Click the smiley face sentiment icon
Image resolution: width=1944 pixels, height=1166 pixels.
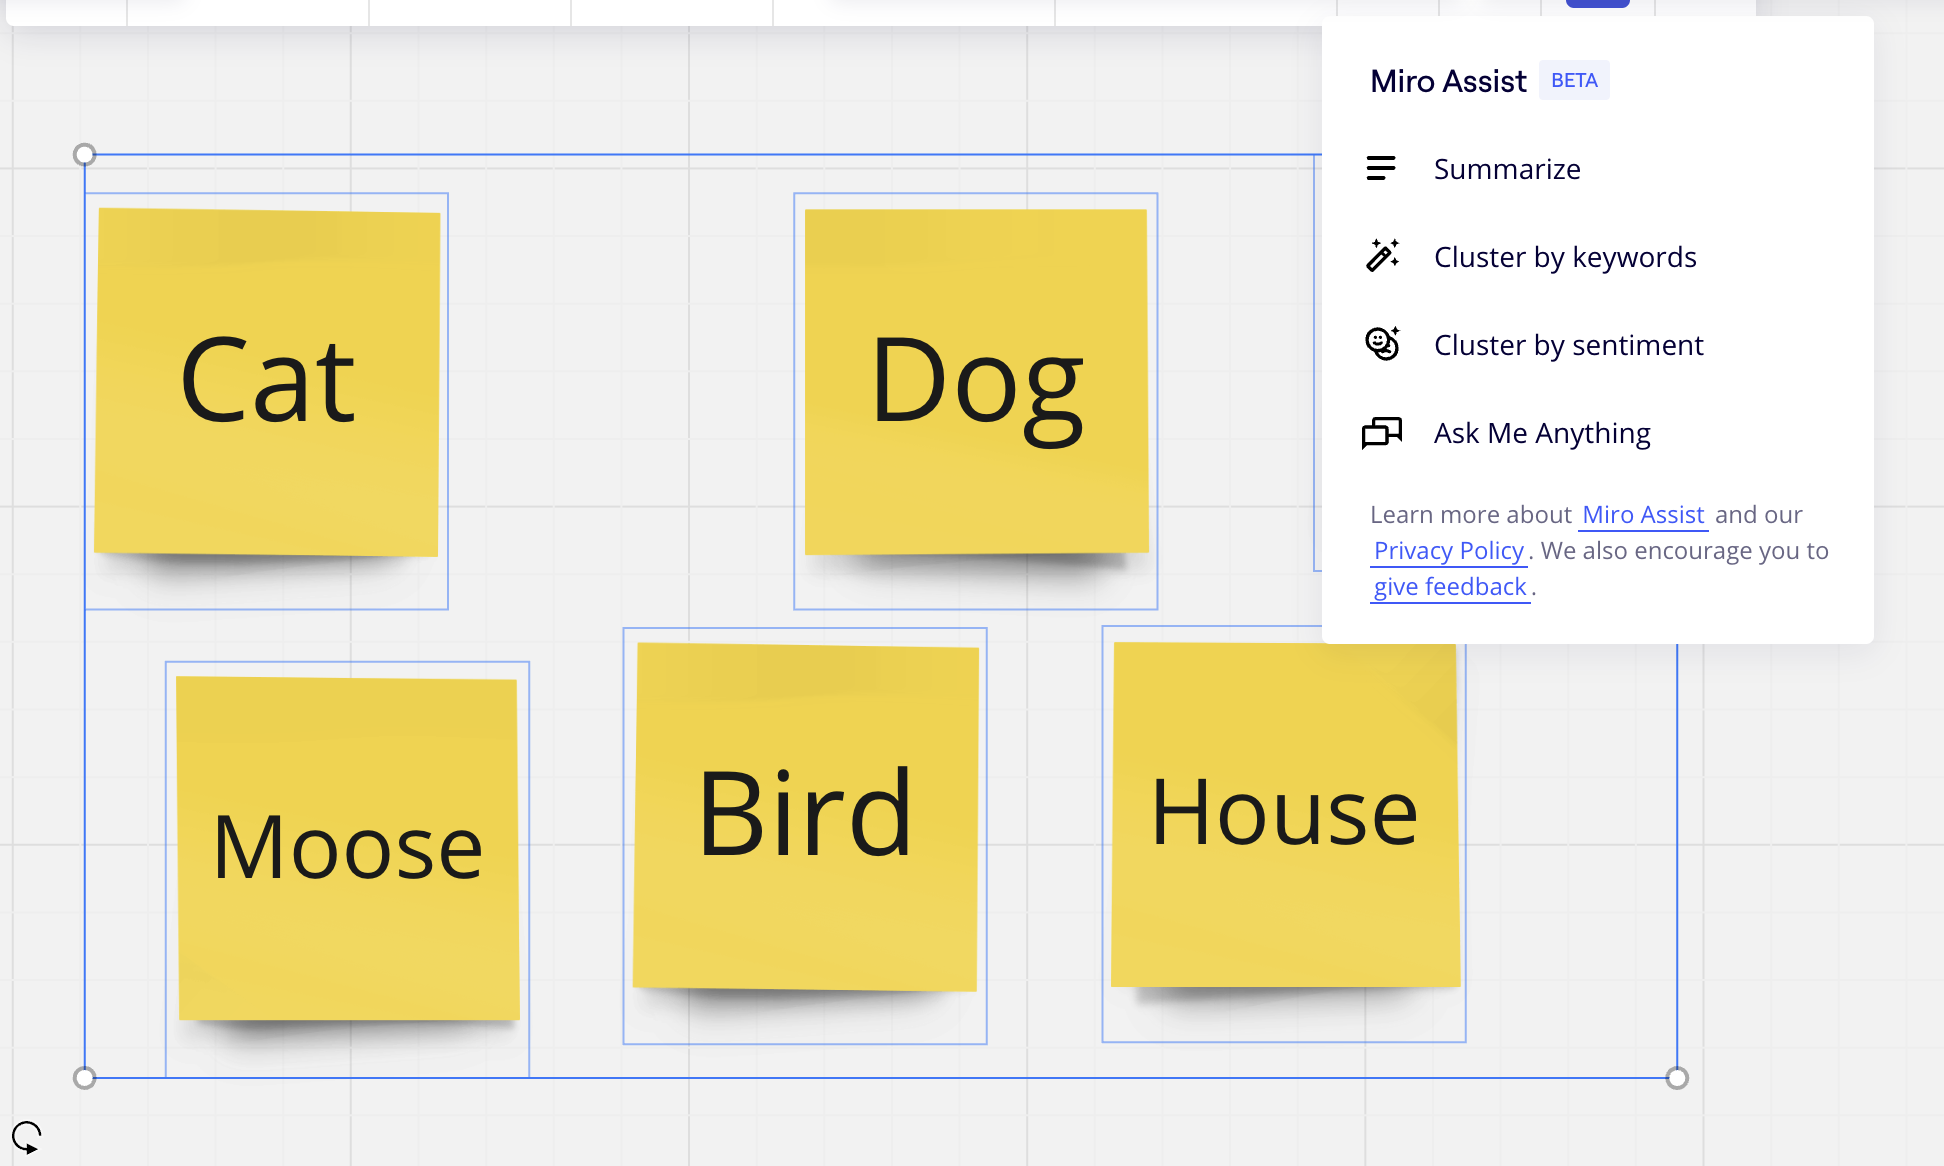1382,344
